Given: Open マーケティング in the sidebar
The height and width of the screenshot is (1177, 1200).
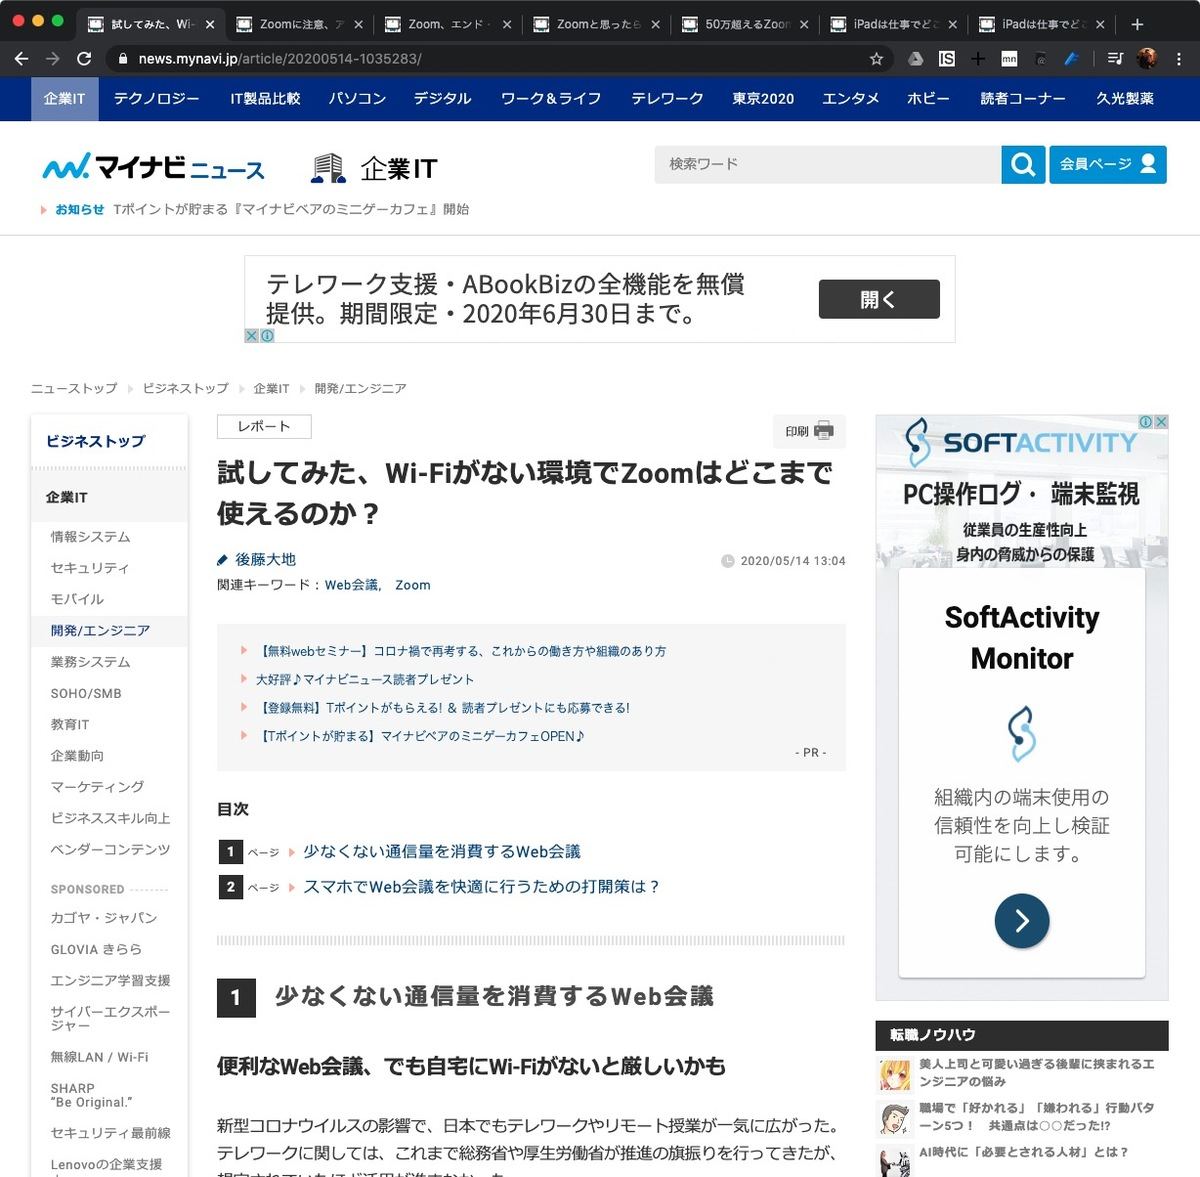Looking at the screenshot, I should coord(97,787).
